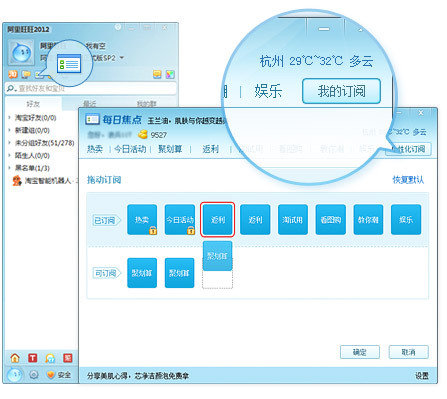Click the gold coins icon beside 9527
The image size is (447, 399).
(x=143, y=135)
